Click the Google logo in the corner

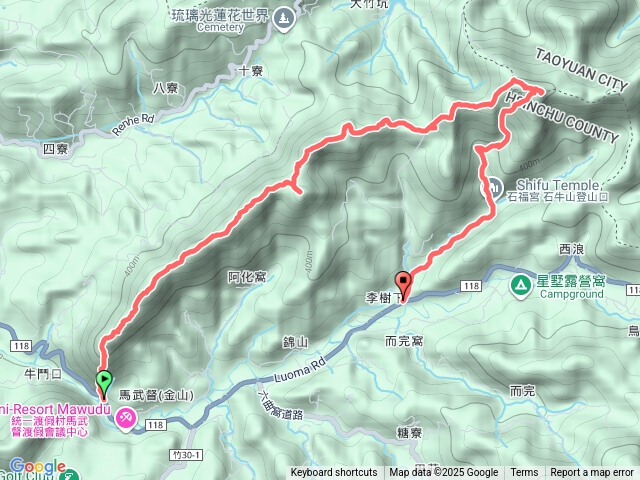(38, 467)
